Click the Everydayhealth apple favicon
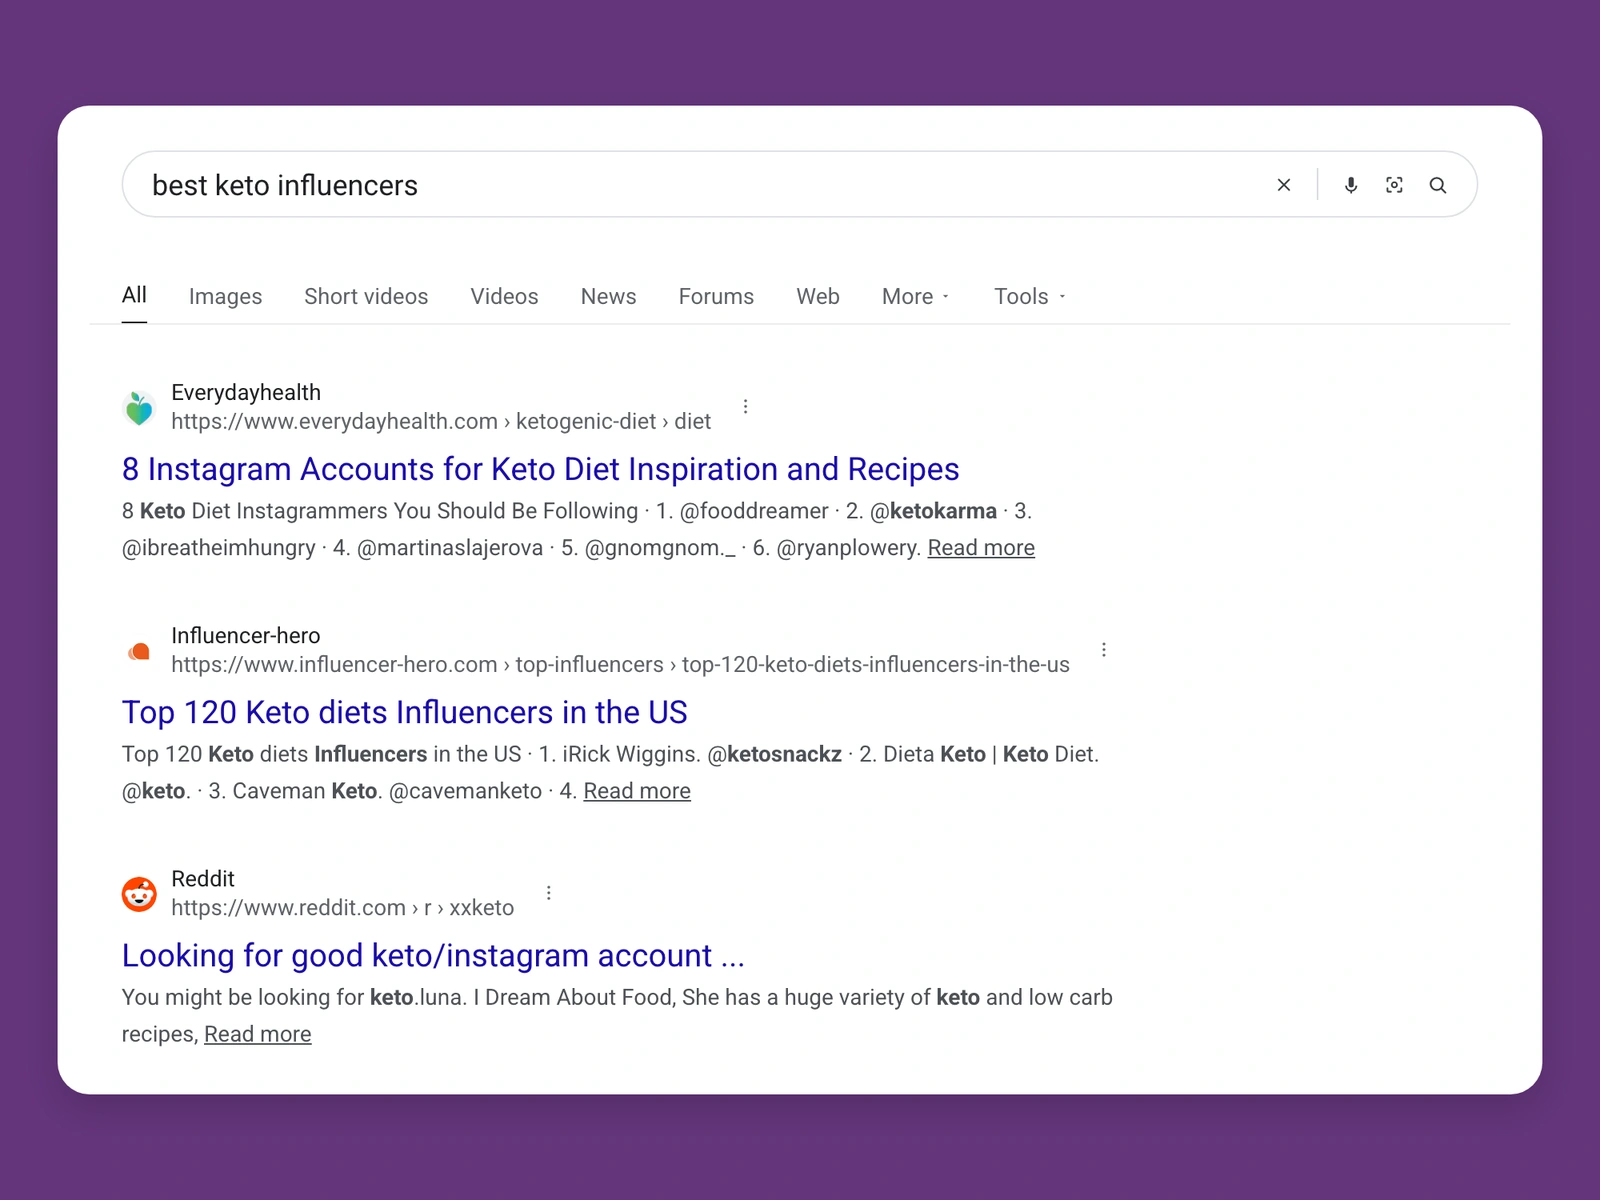1600x1200 pixels. click(x=139, y=408)
